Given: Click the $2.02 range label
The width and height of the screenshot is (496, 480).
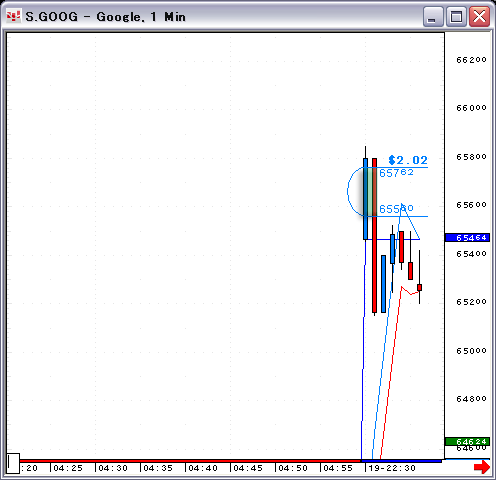Looking at the screenshot, I should (x=408, y=160).
